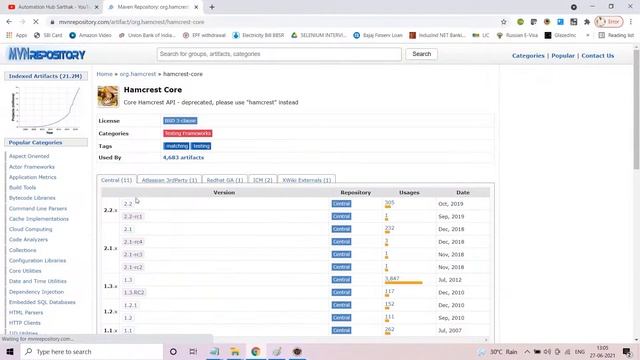Close the Maven Repository tab

tap(196, 7)
